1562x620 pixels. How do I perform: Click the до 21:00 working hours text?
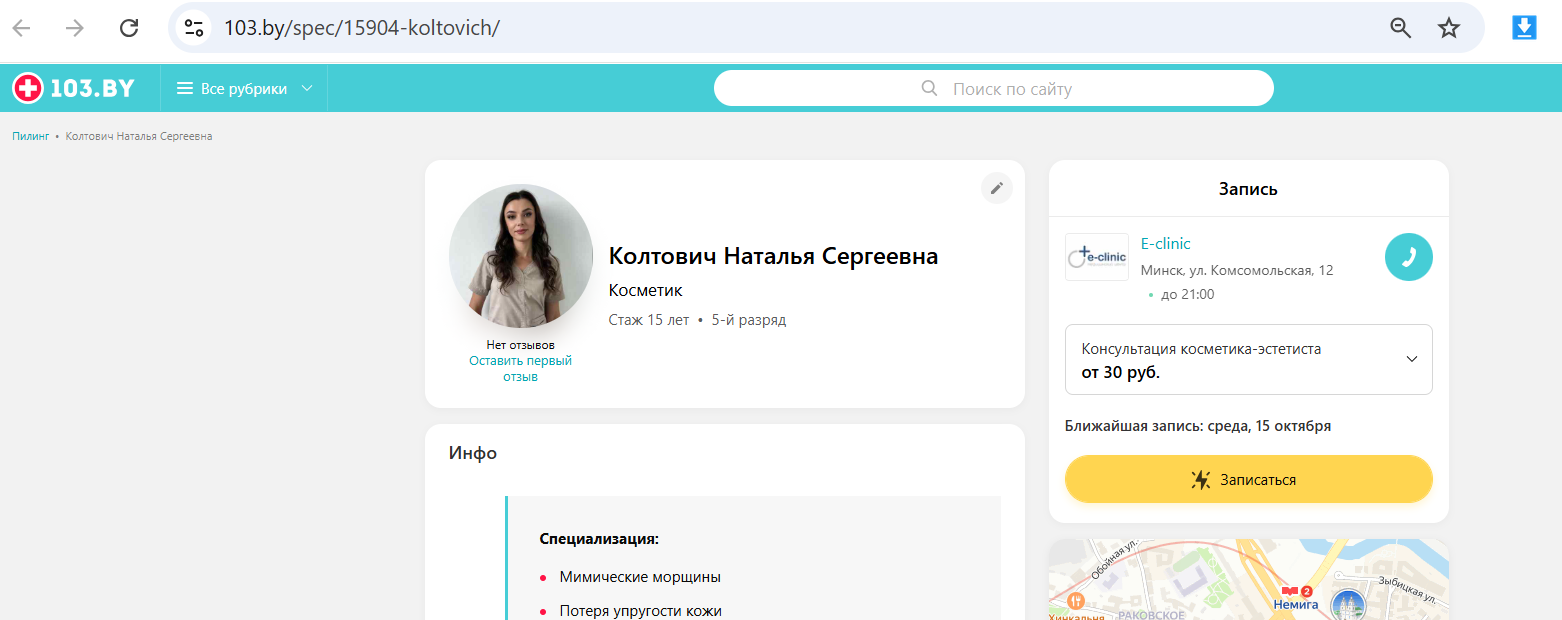coord(1188,295)
